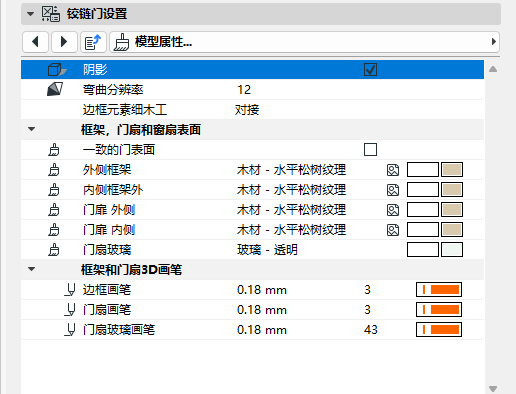Screen dimensions: 516x394
Task: Open 外侧框架 surface material 木材 - 水平松树纹理
Action: pyautogui.click(x=291, y=170)
